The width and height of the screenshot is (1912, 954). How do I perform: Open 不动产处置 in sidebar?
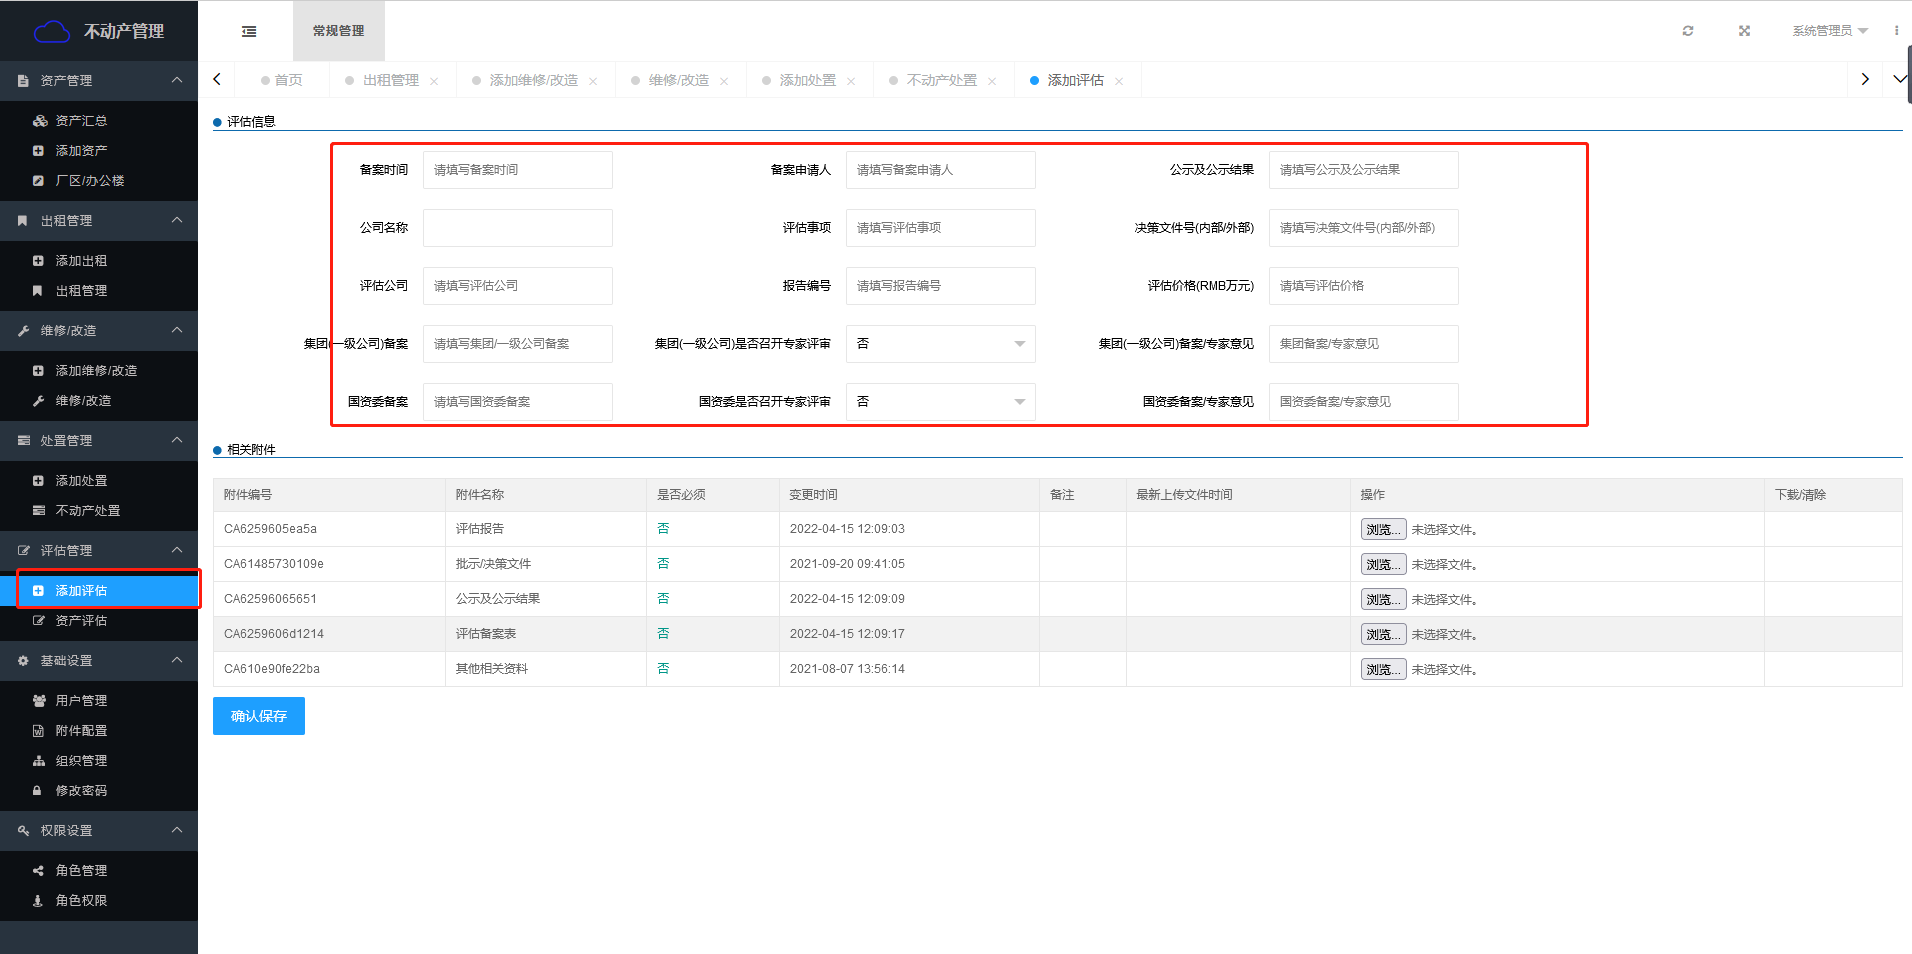coord(99,511)
